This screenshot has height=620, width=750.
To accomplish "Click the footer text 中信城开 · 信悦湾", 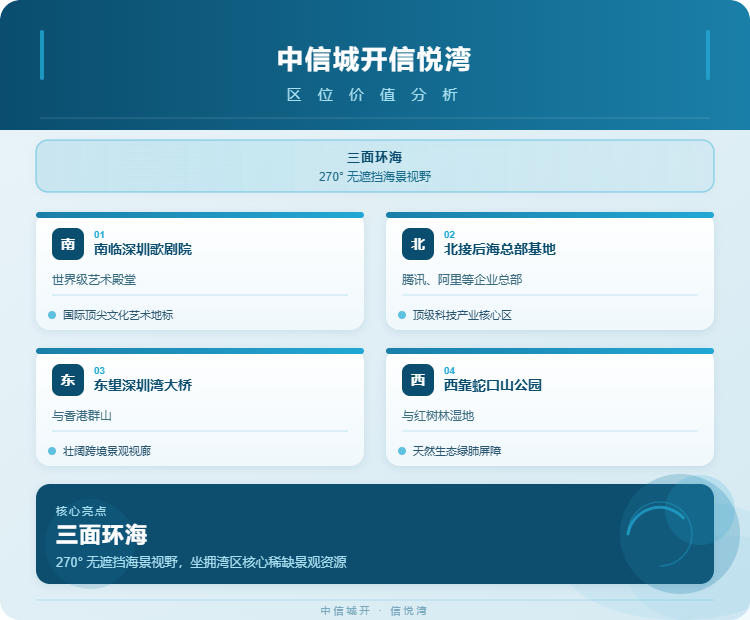I will (x=374, y=610).
